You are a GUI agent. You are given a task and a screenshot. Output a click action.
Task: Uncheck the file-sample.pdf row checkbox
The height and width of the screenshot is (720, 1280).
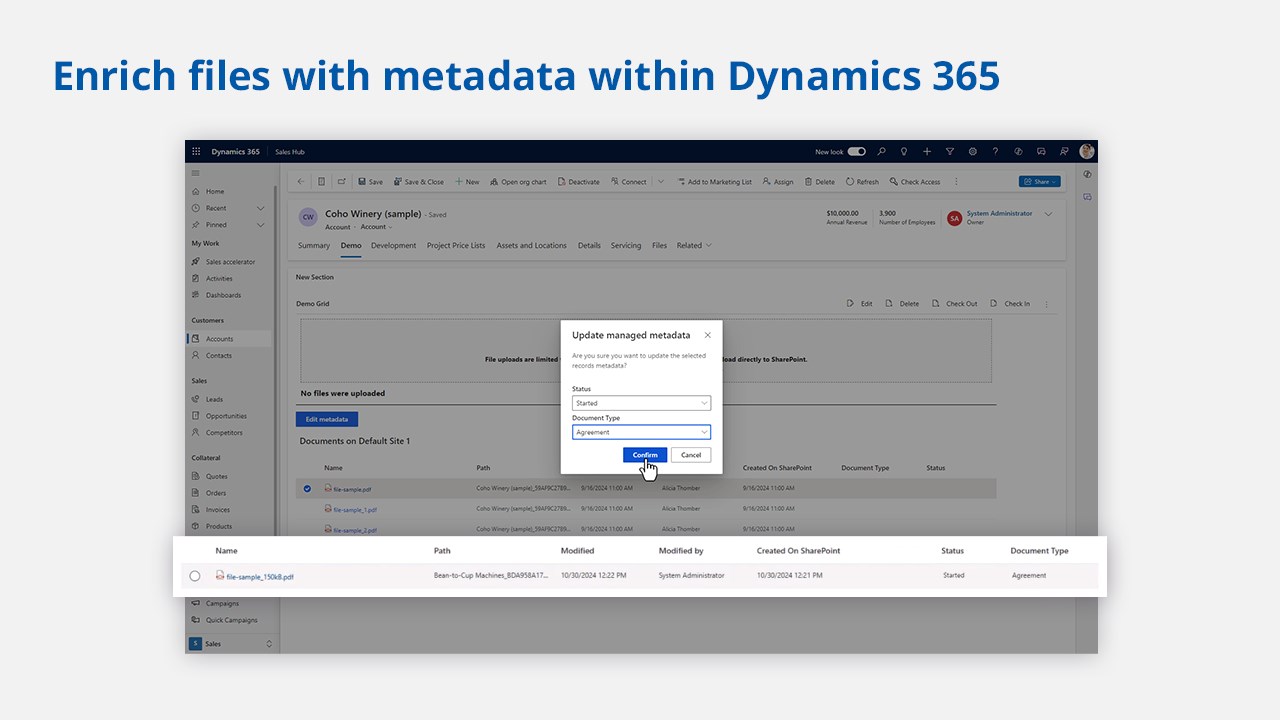[307, 488]
